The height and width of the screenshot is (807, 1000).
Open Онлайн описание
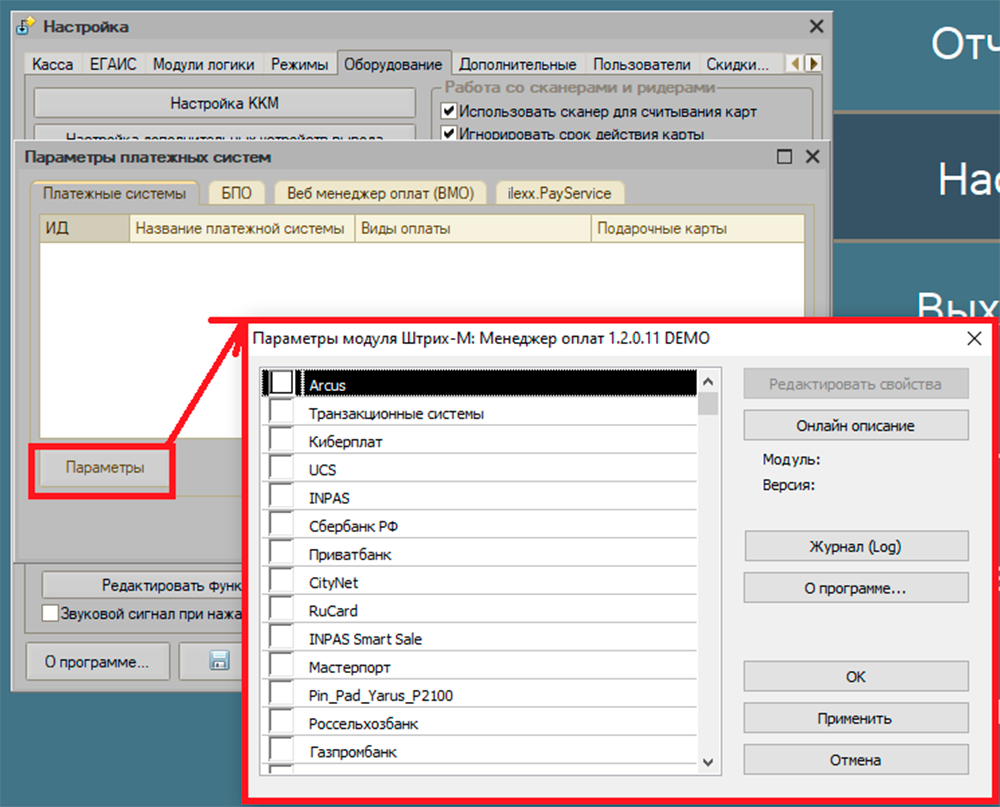(x=856, y=426)
